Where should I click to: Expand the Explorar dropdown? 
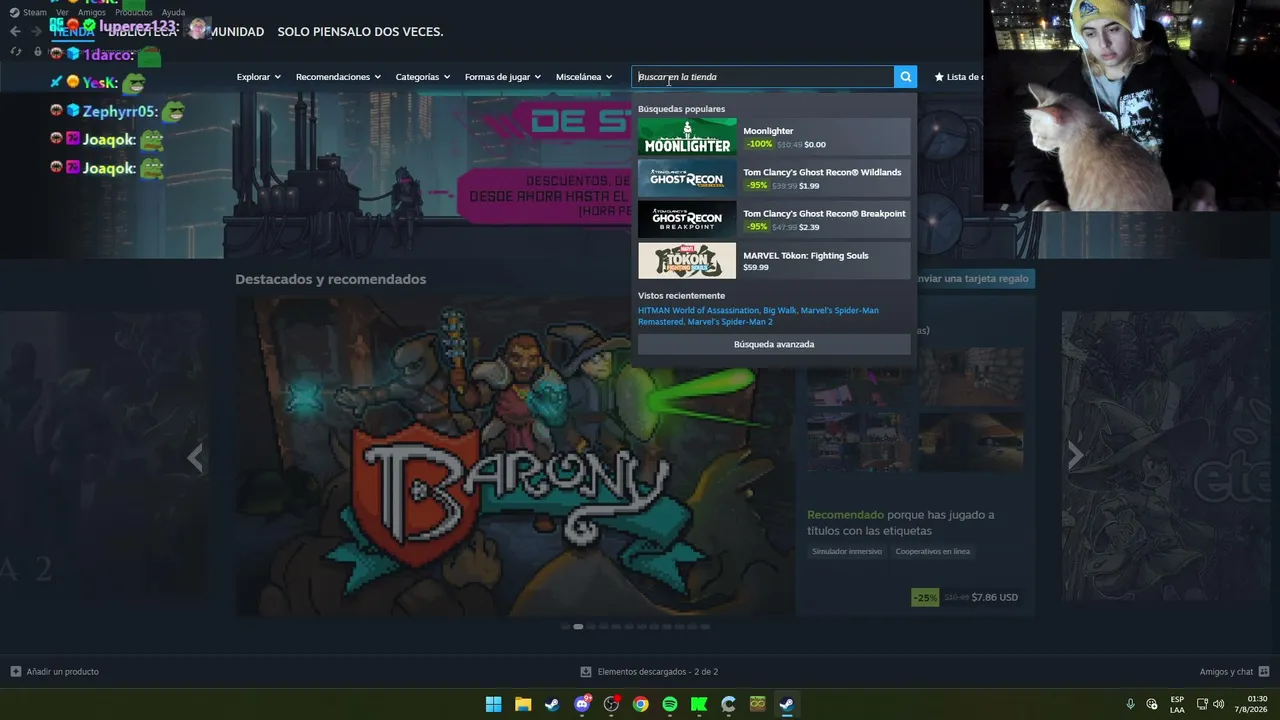point(259,77)
